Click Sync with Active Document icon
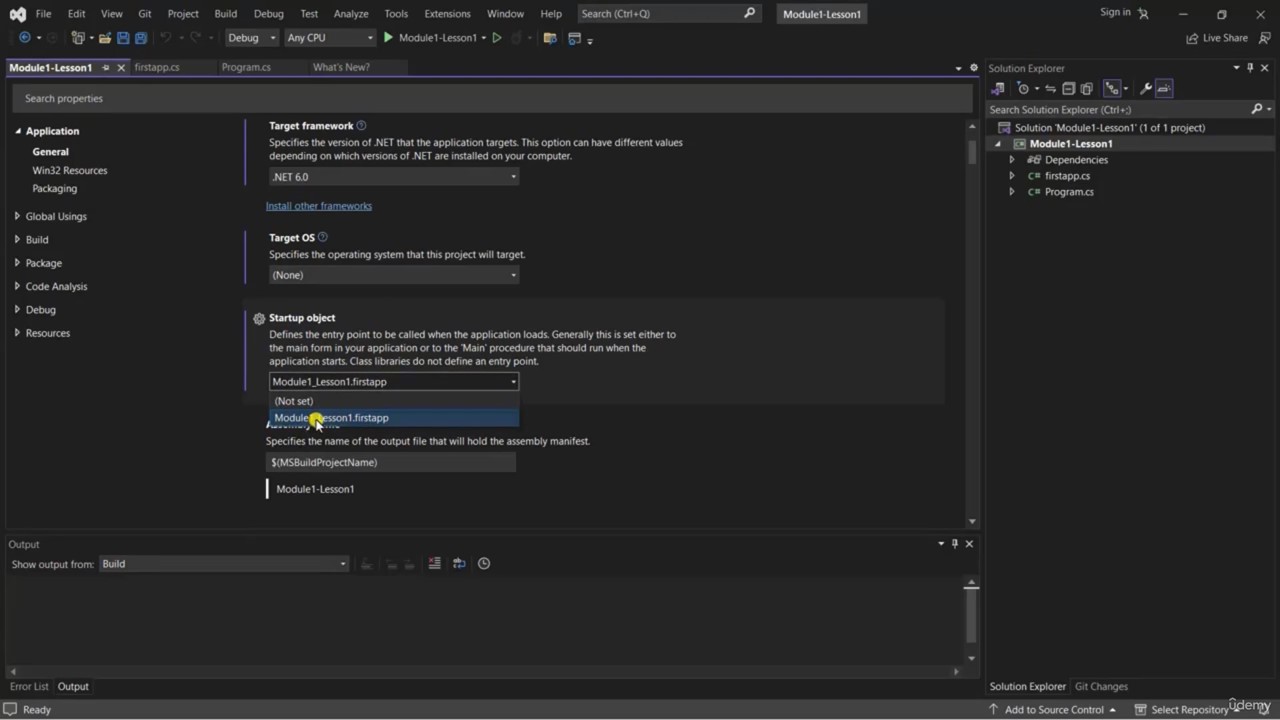The width and height of the screenshot is (1280, 720). [1050, 88]
